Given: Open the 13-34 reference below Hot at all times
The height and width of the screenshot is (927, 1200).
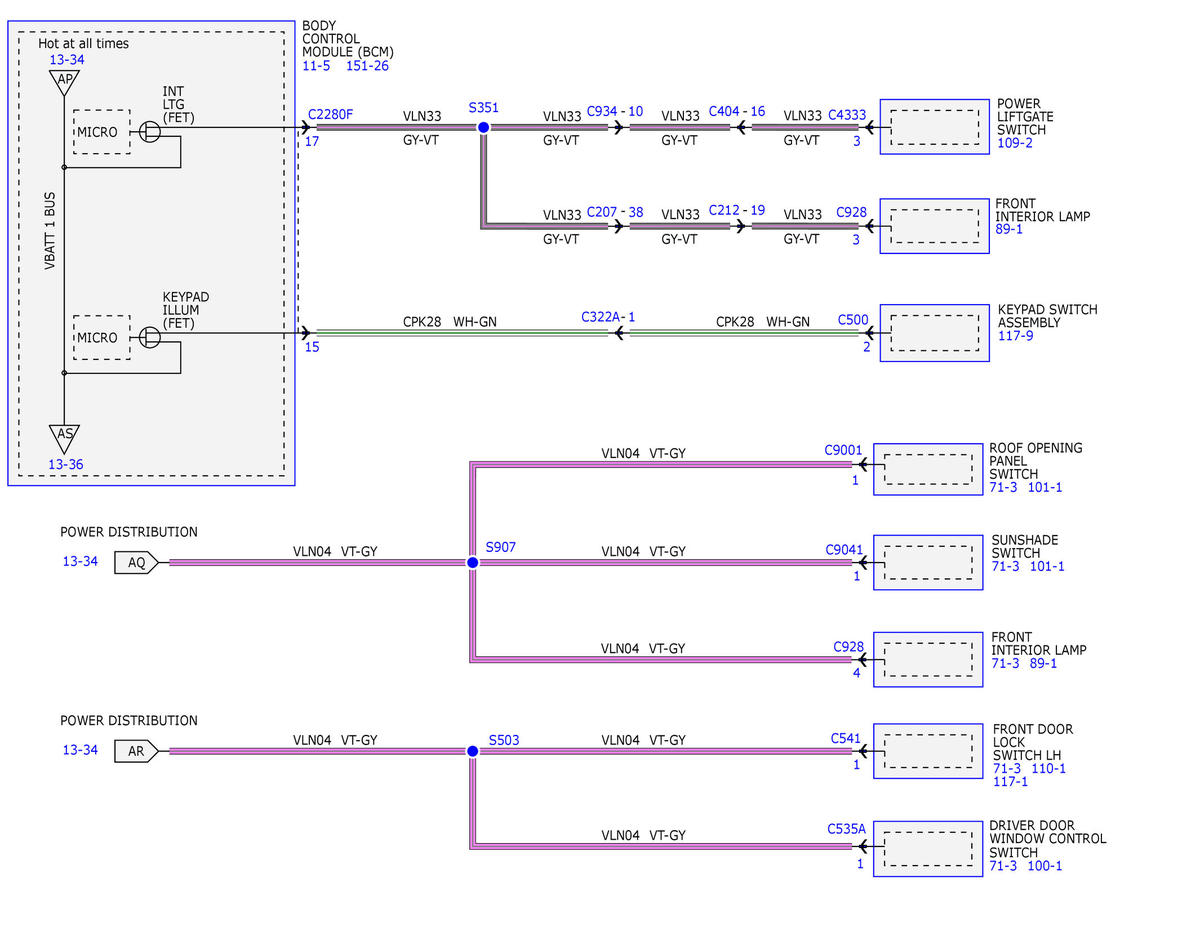Looking at the screenshot, I should (x=65, y=60).
